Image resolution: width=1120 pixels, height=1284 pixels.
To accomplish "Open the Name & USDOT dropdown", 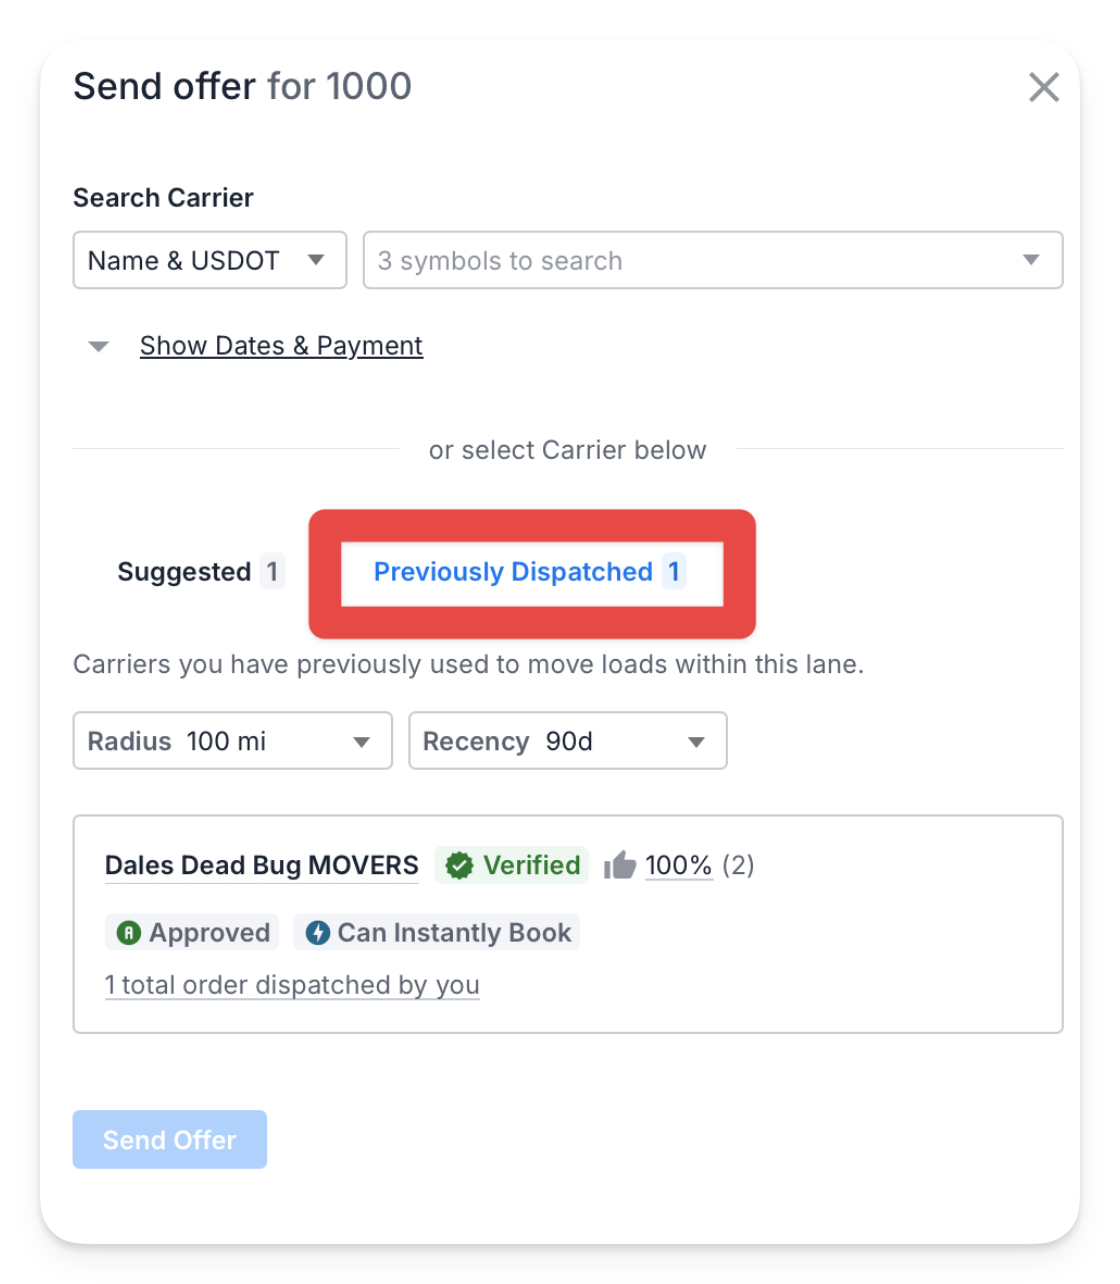I will (210, 260).
